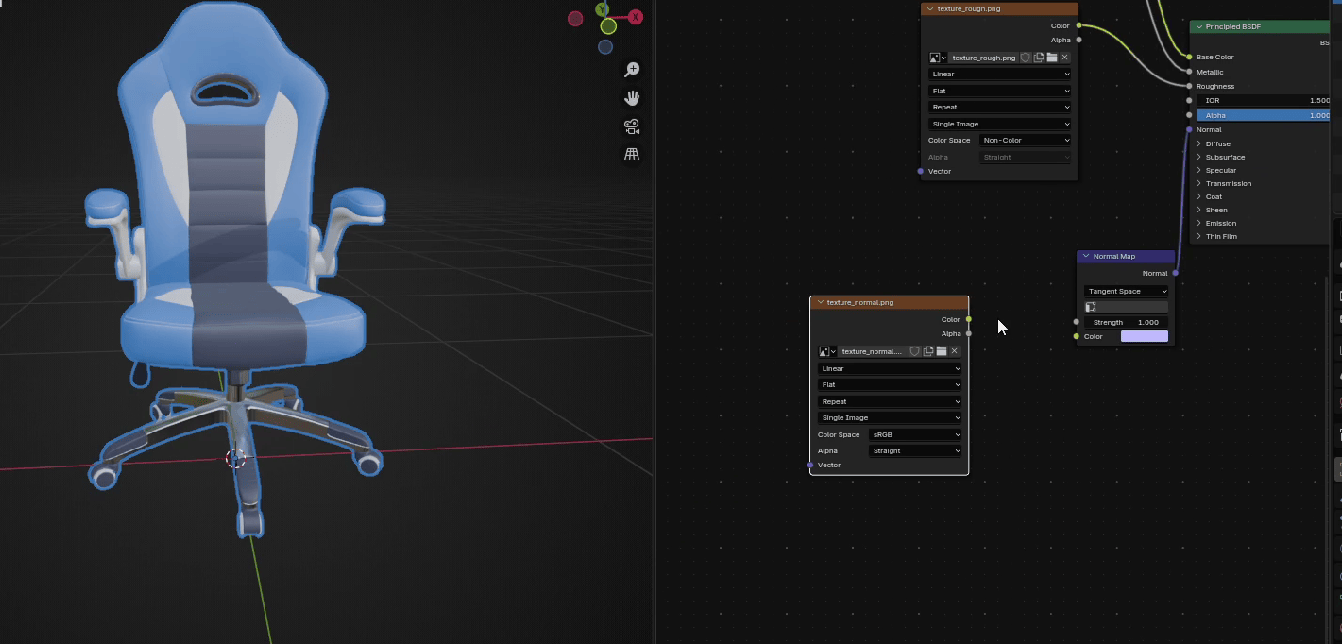The width and height of the screenshot is (1342, 644).
Task: Switch perspective/orthographic with the grid icon
Action: [x=632, y=155]
